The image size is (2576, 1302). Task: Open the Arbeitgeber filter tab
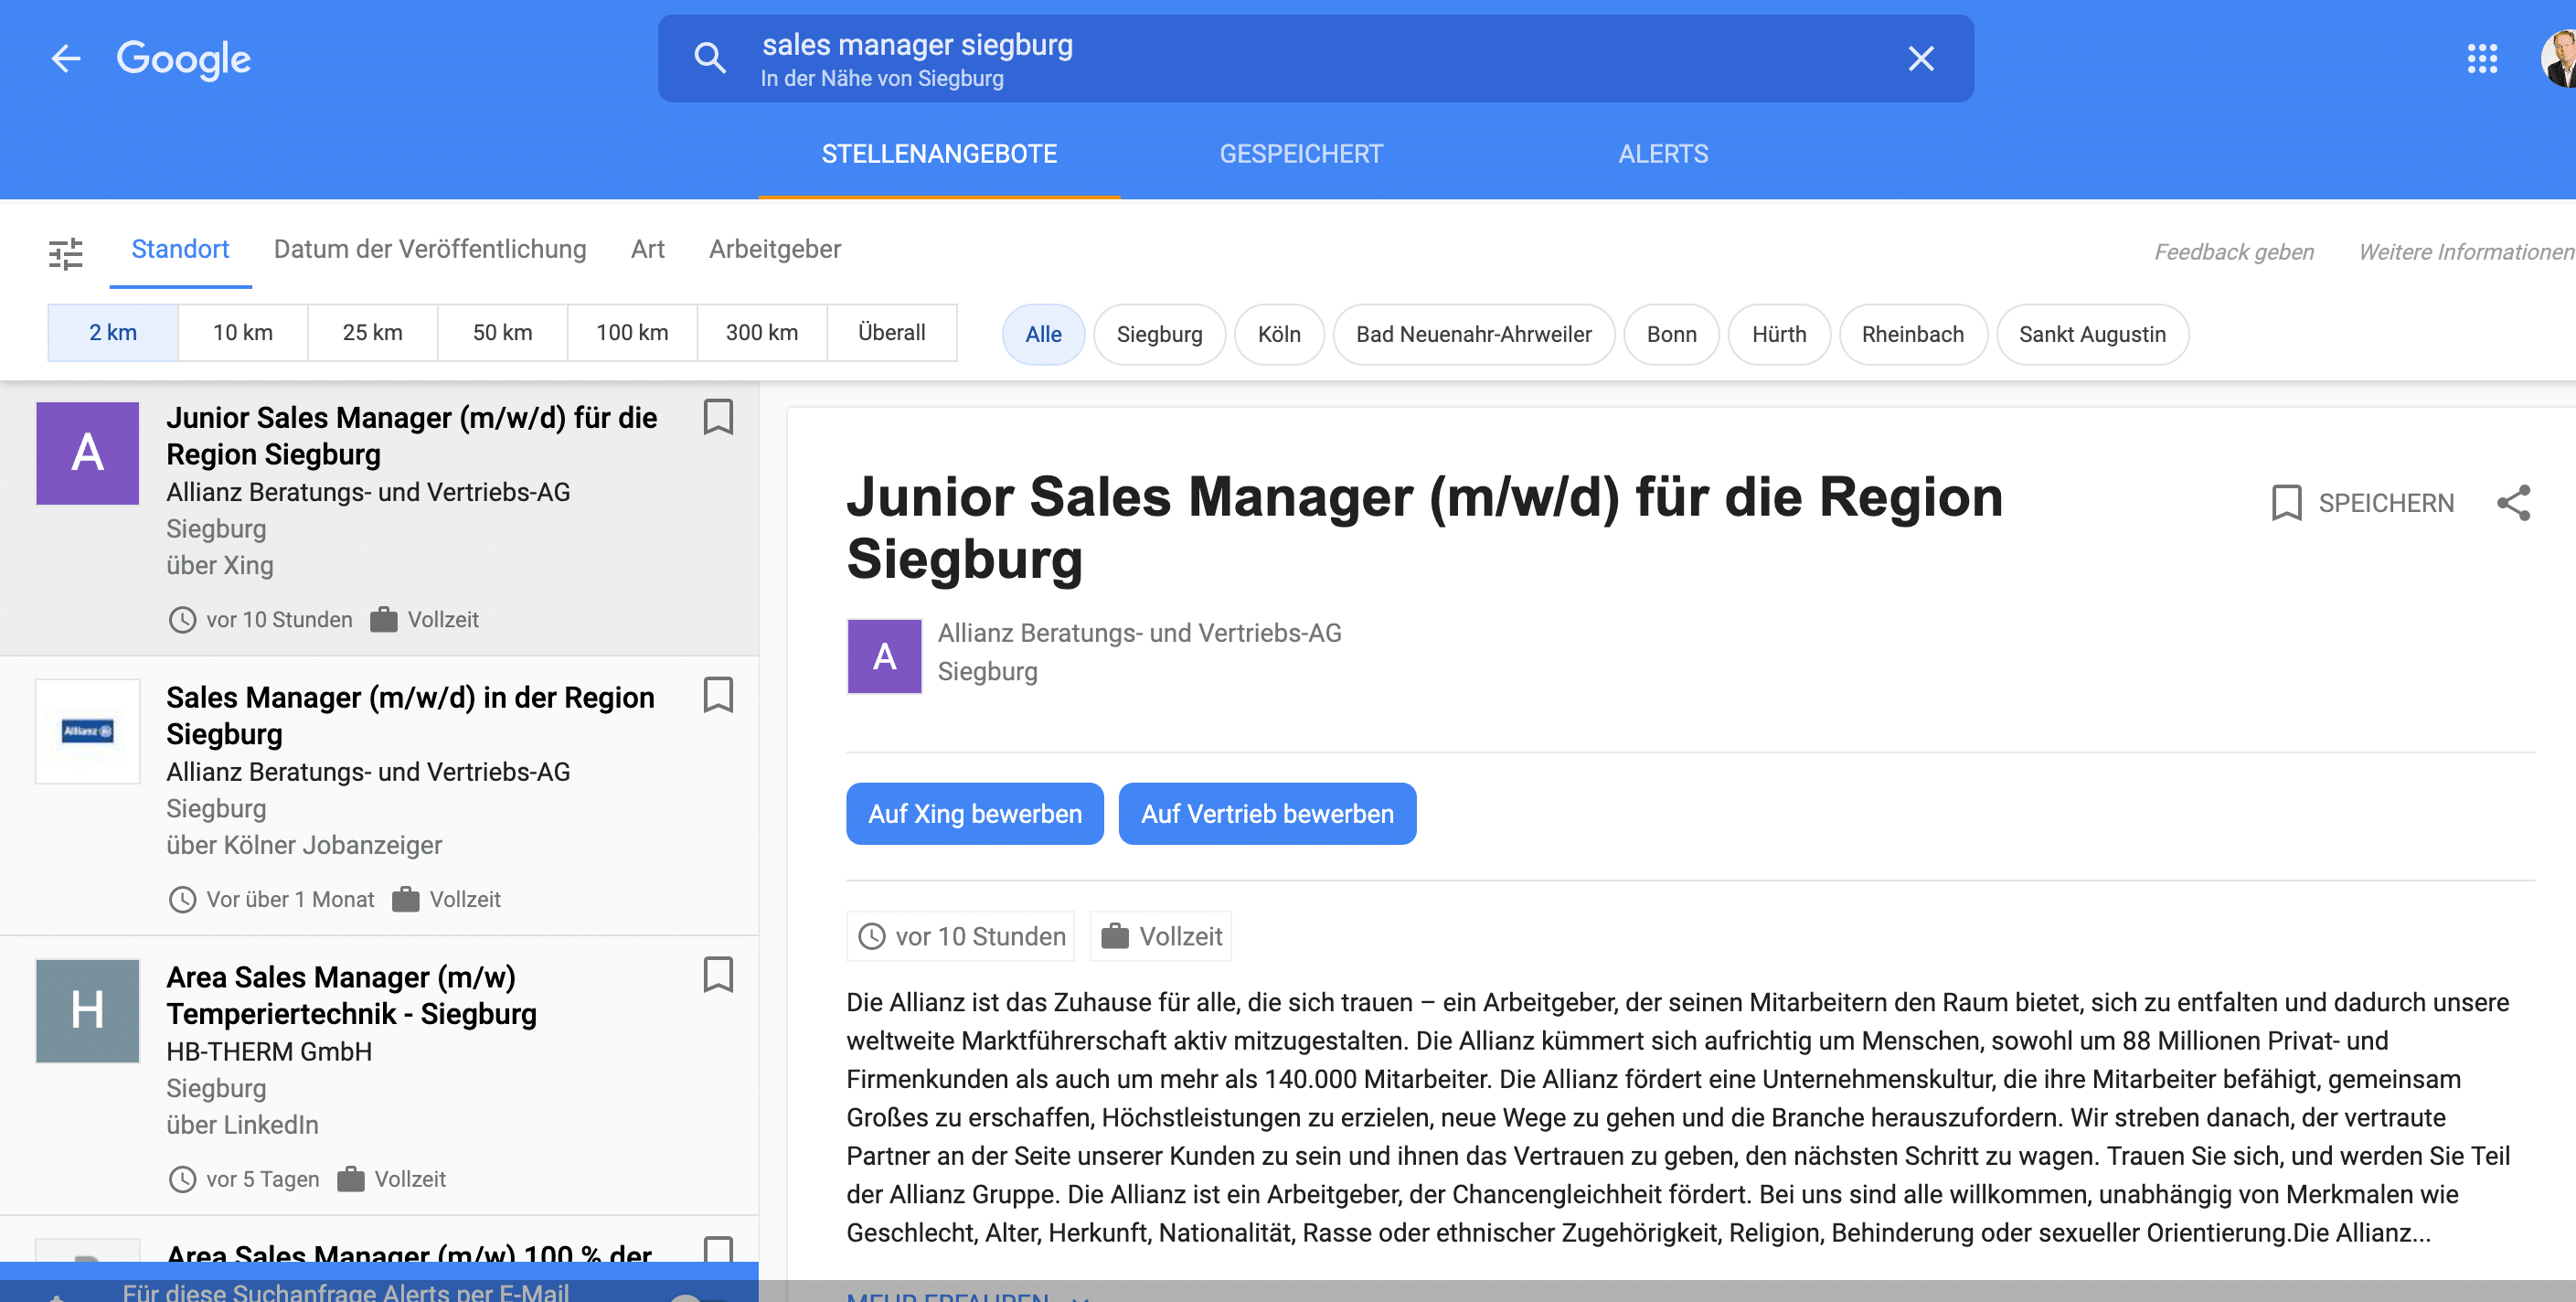click(775, 250)
